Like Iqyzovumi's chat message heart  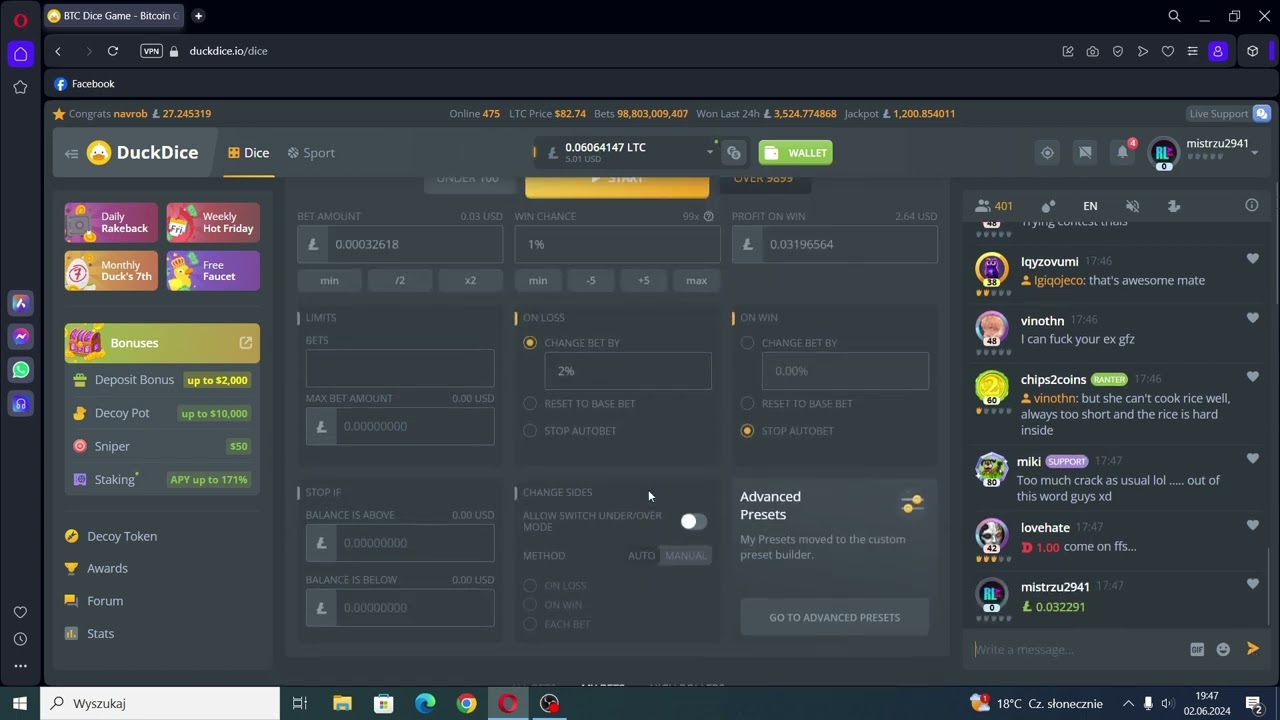1252,259
